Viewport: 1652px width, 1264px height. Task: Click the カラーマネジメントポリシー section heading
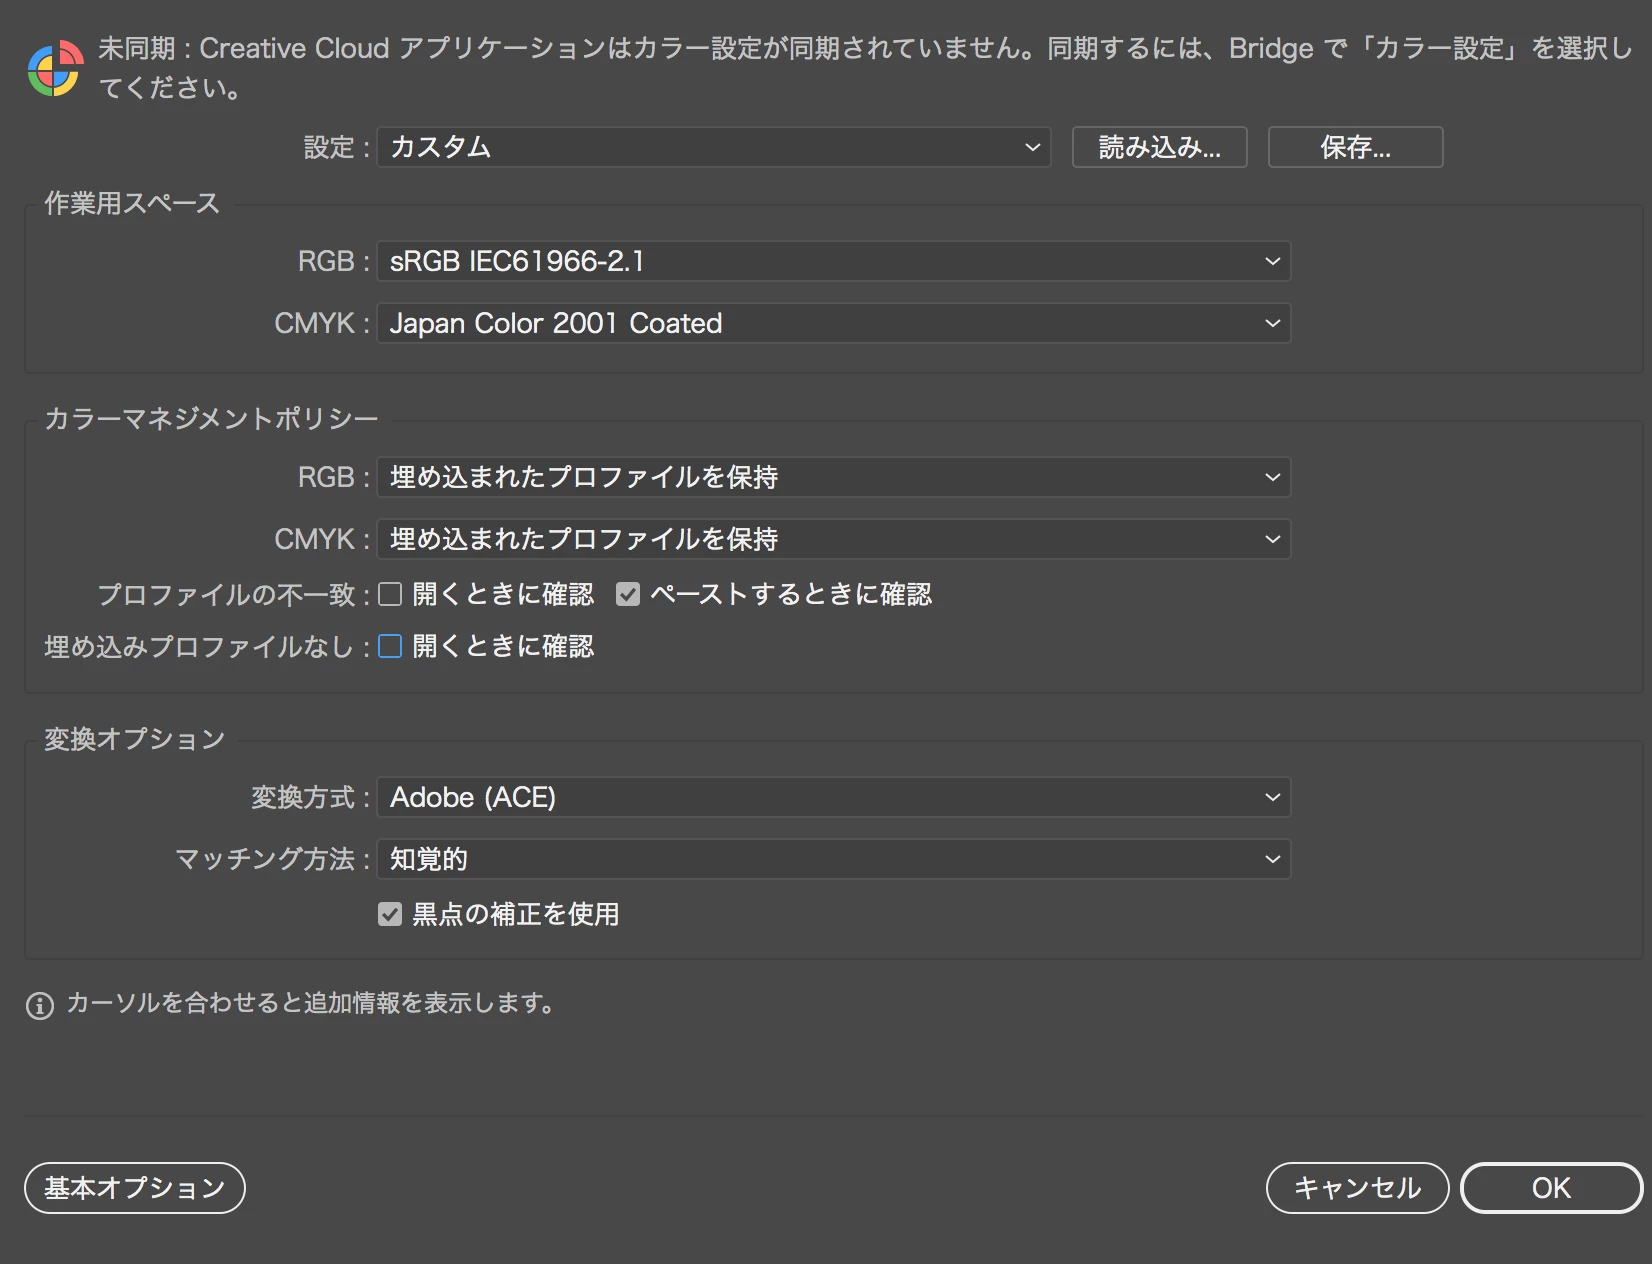(x=211, y=418)
